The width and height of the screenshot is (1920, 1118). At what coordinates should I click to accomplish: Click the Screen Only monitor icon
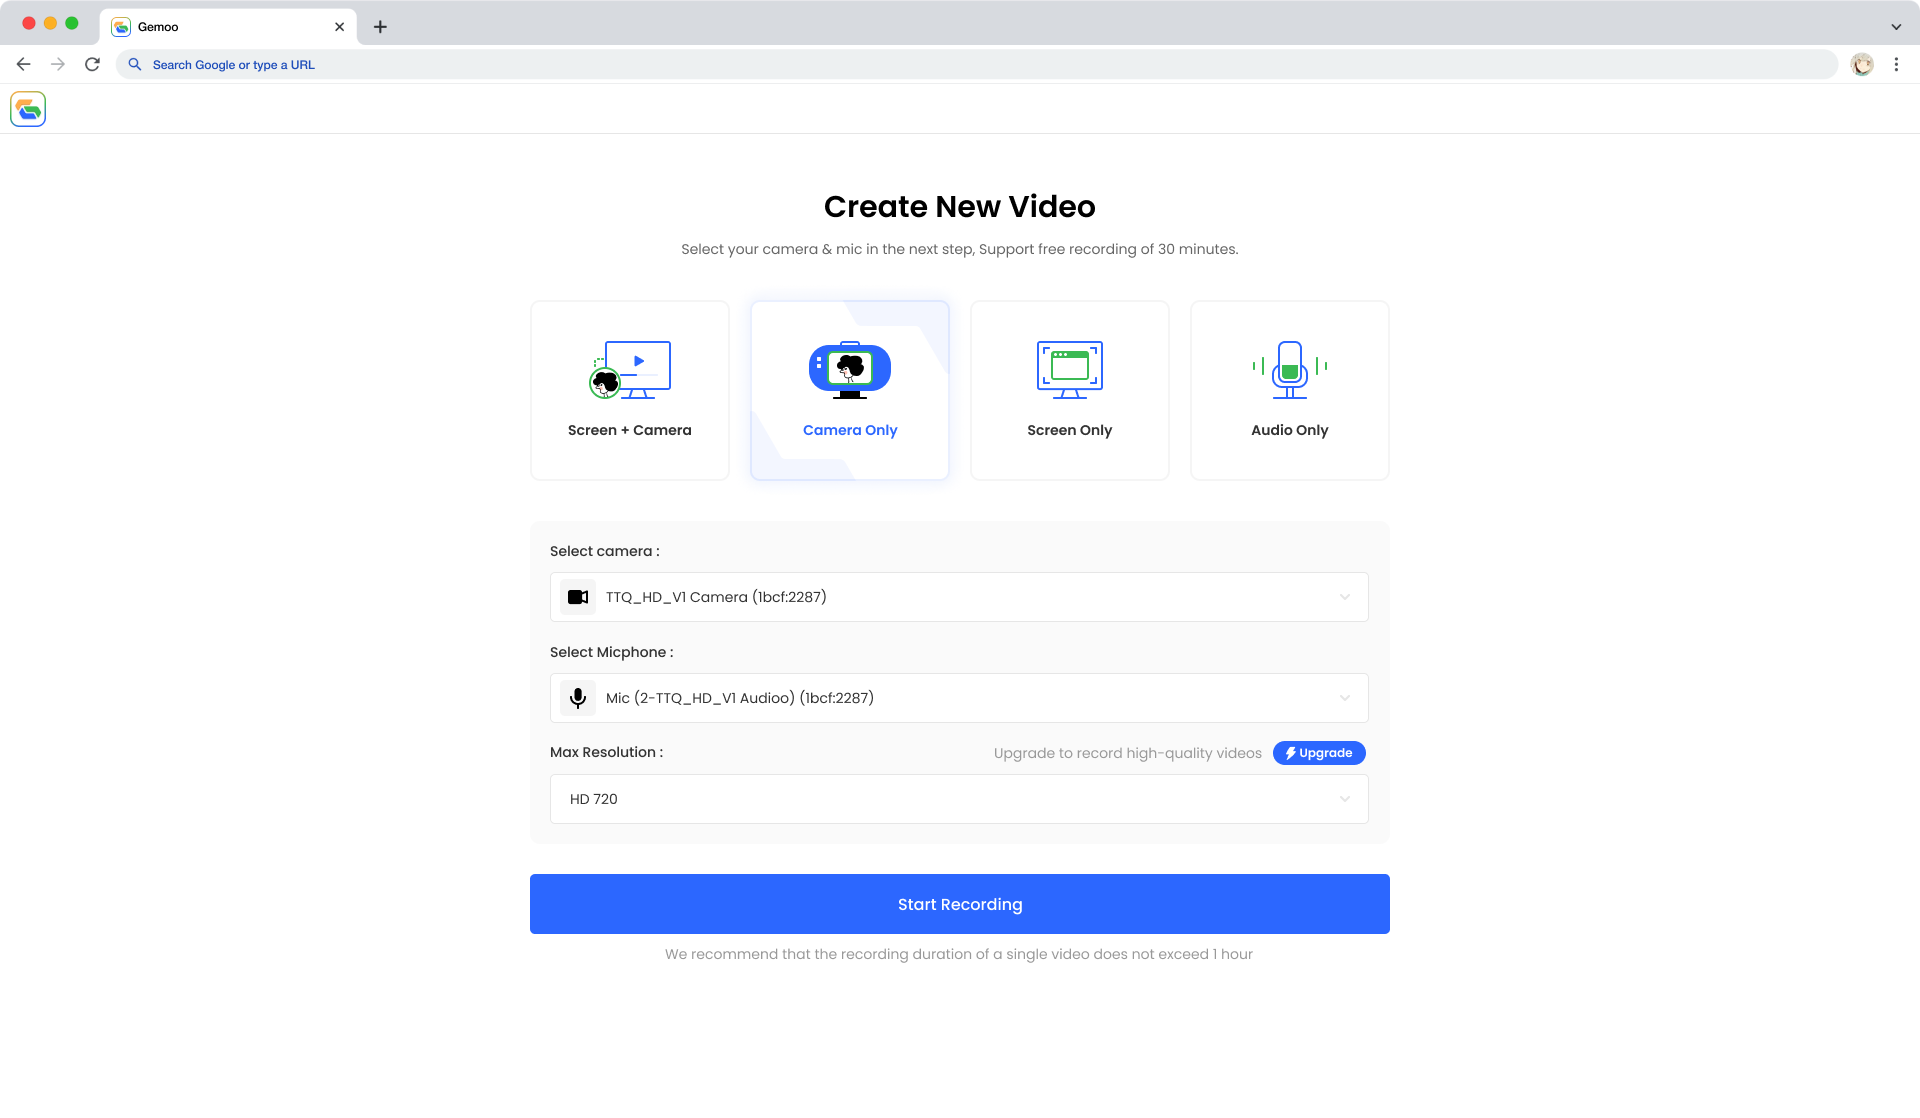click(x=1069, y=369)
